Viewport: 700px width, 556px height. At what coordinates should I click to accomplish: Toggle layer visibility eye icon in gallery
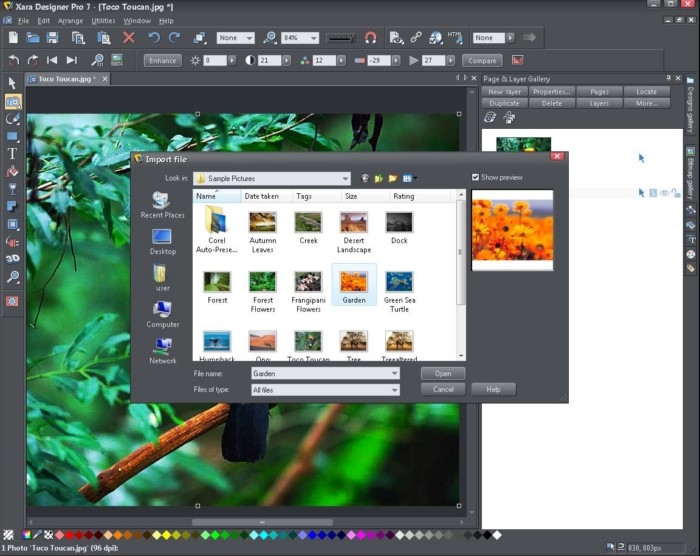coord(664,193)
